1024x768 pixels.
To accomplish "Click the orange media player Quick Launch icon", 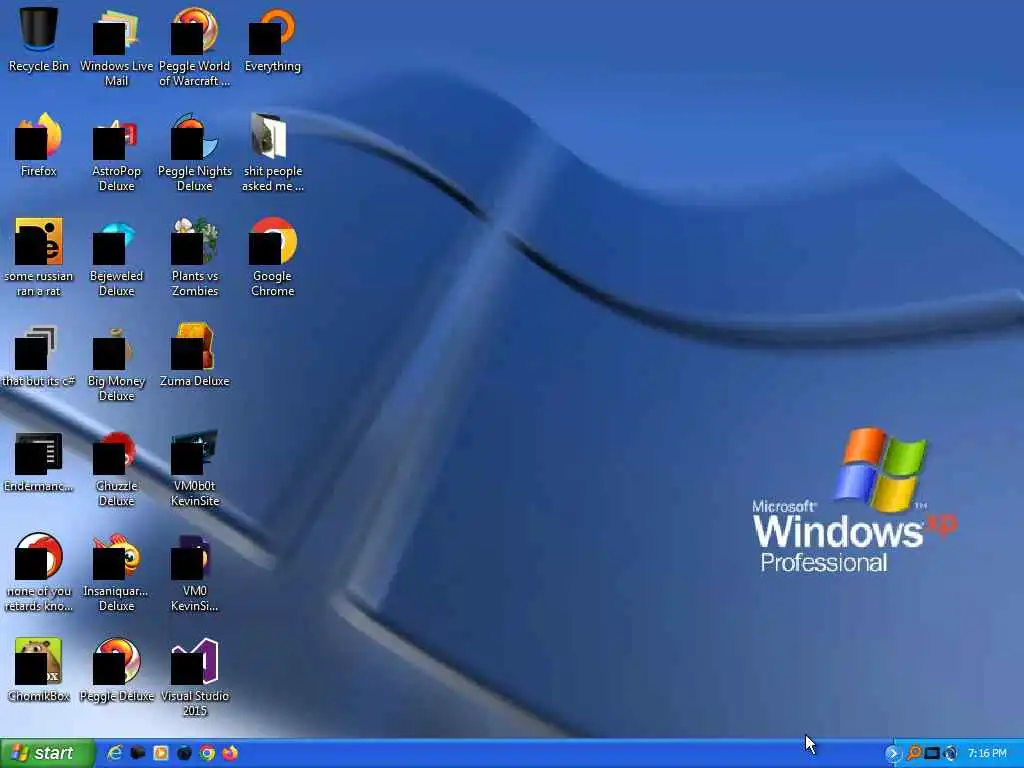I will pyautogui.click(x=161, y=753).
